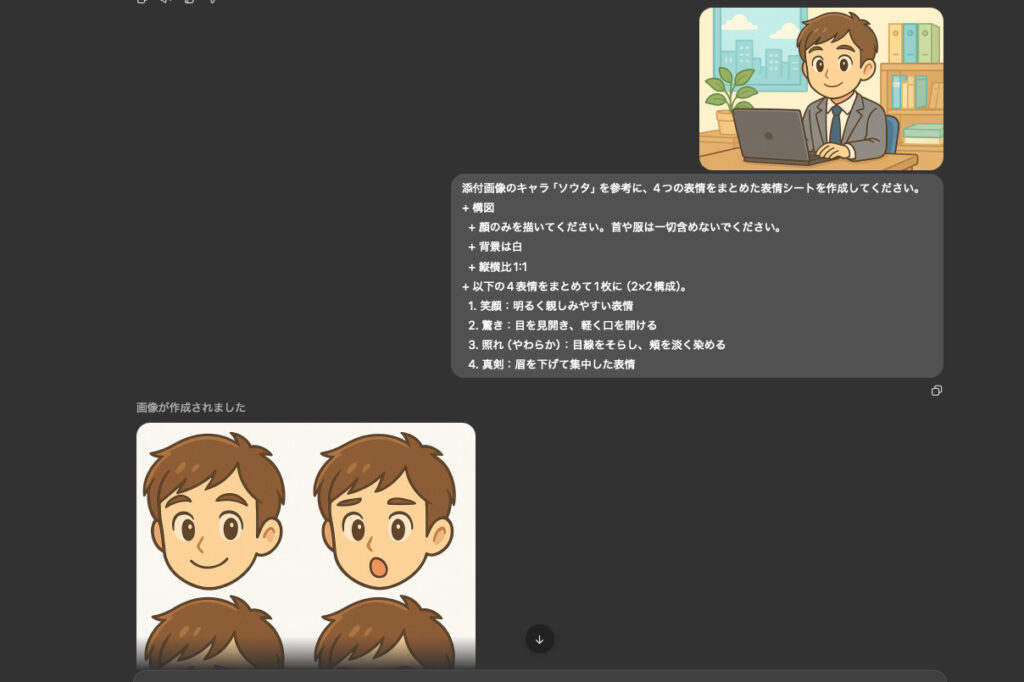
Task: Click the bookshelf binders in the attached image
Action: click(x=912, y=43)
